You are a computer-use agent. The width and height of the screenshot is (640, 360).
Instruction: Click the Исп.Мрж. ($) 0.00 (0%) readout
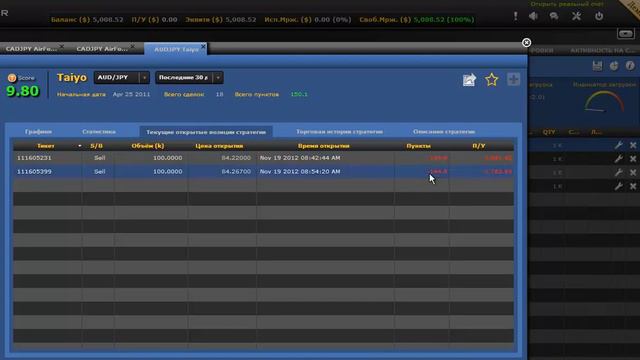click(x=308, y=19)
